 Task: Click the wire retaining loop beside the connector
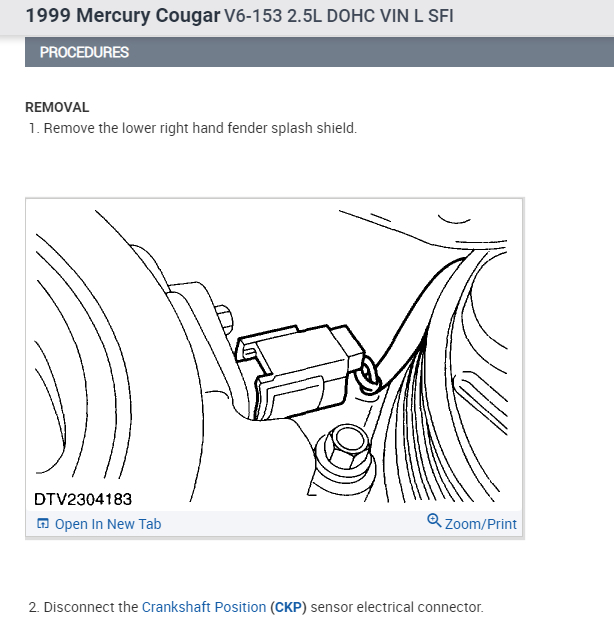[x=368, y=376]
